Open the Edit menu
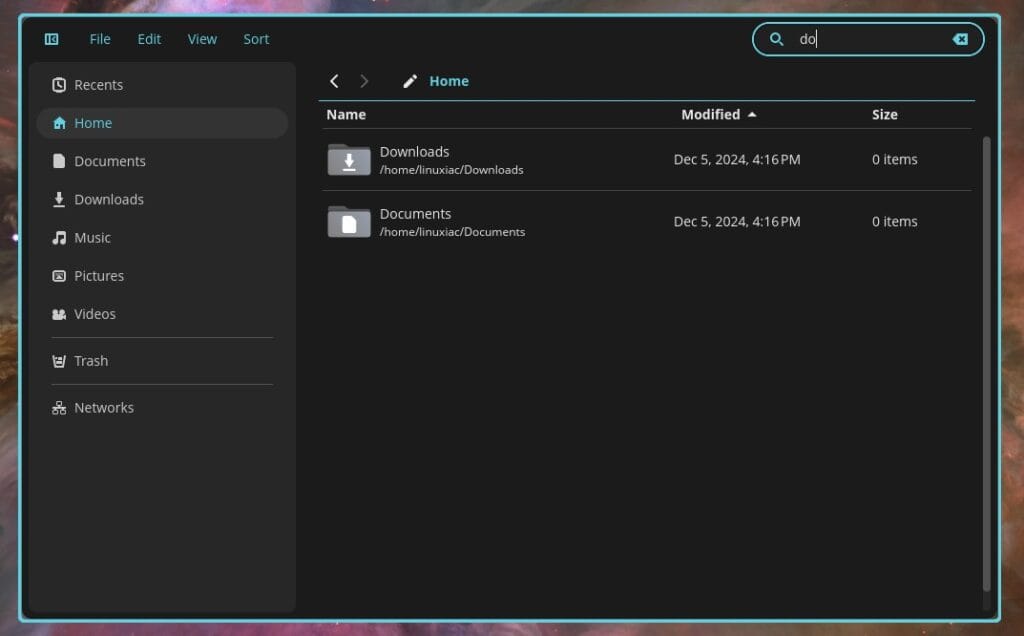 149,39
